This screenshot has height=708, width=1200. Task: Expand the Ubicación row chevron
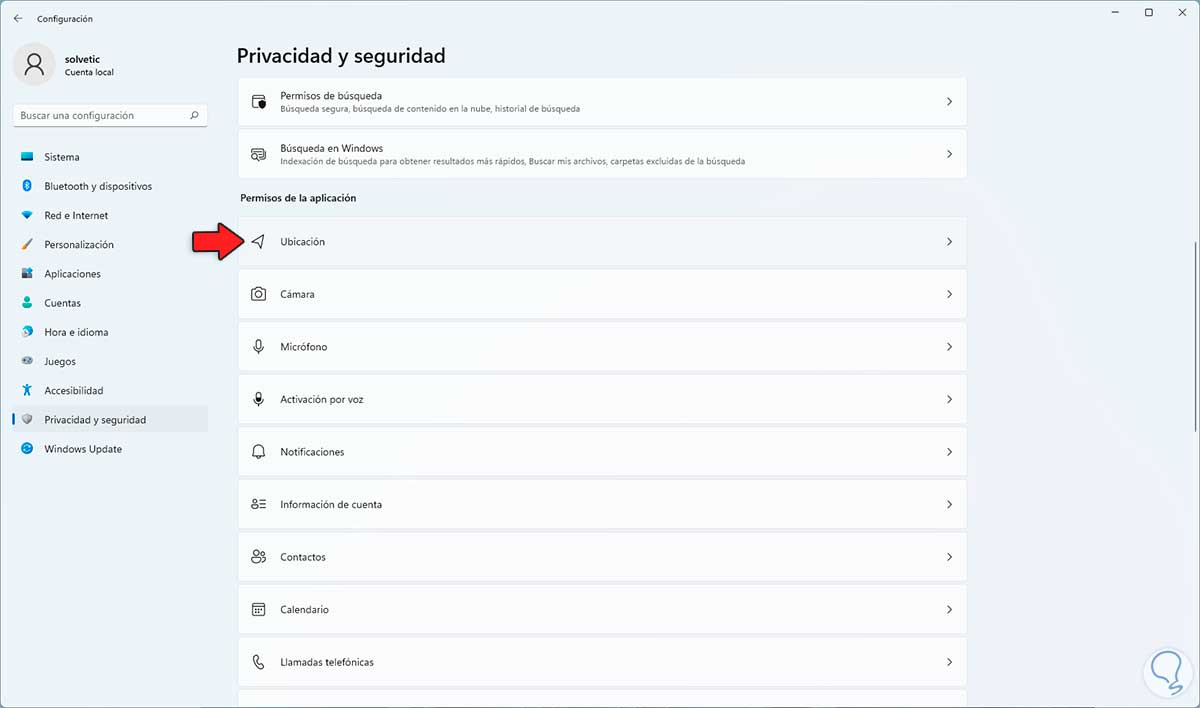949,242
